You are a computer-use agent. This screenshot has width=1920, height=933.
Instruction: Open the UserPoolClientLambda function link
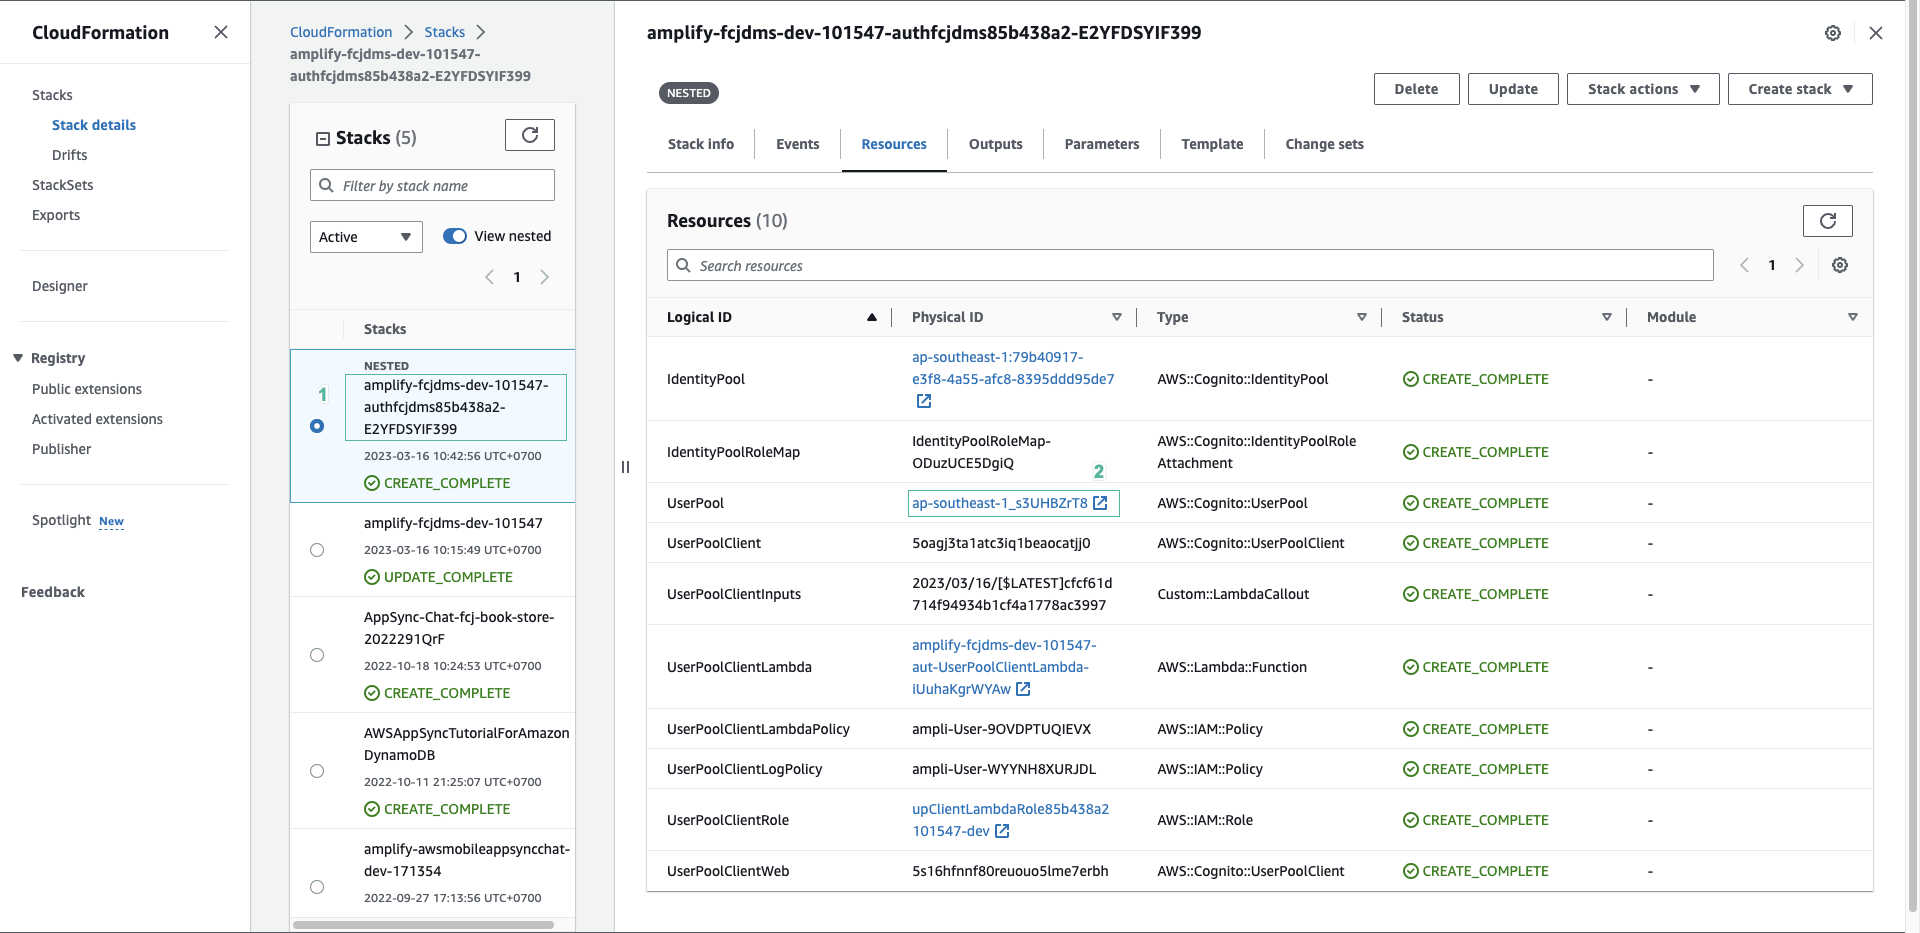(x=1004, y=667)
